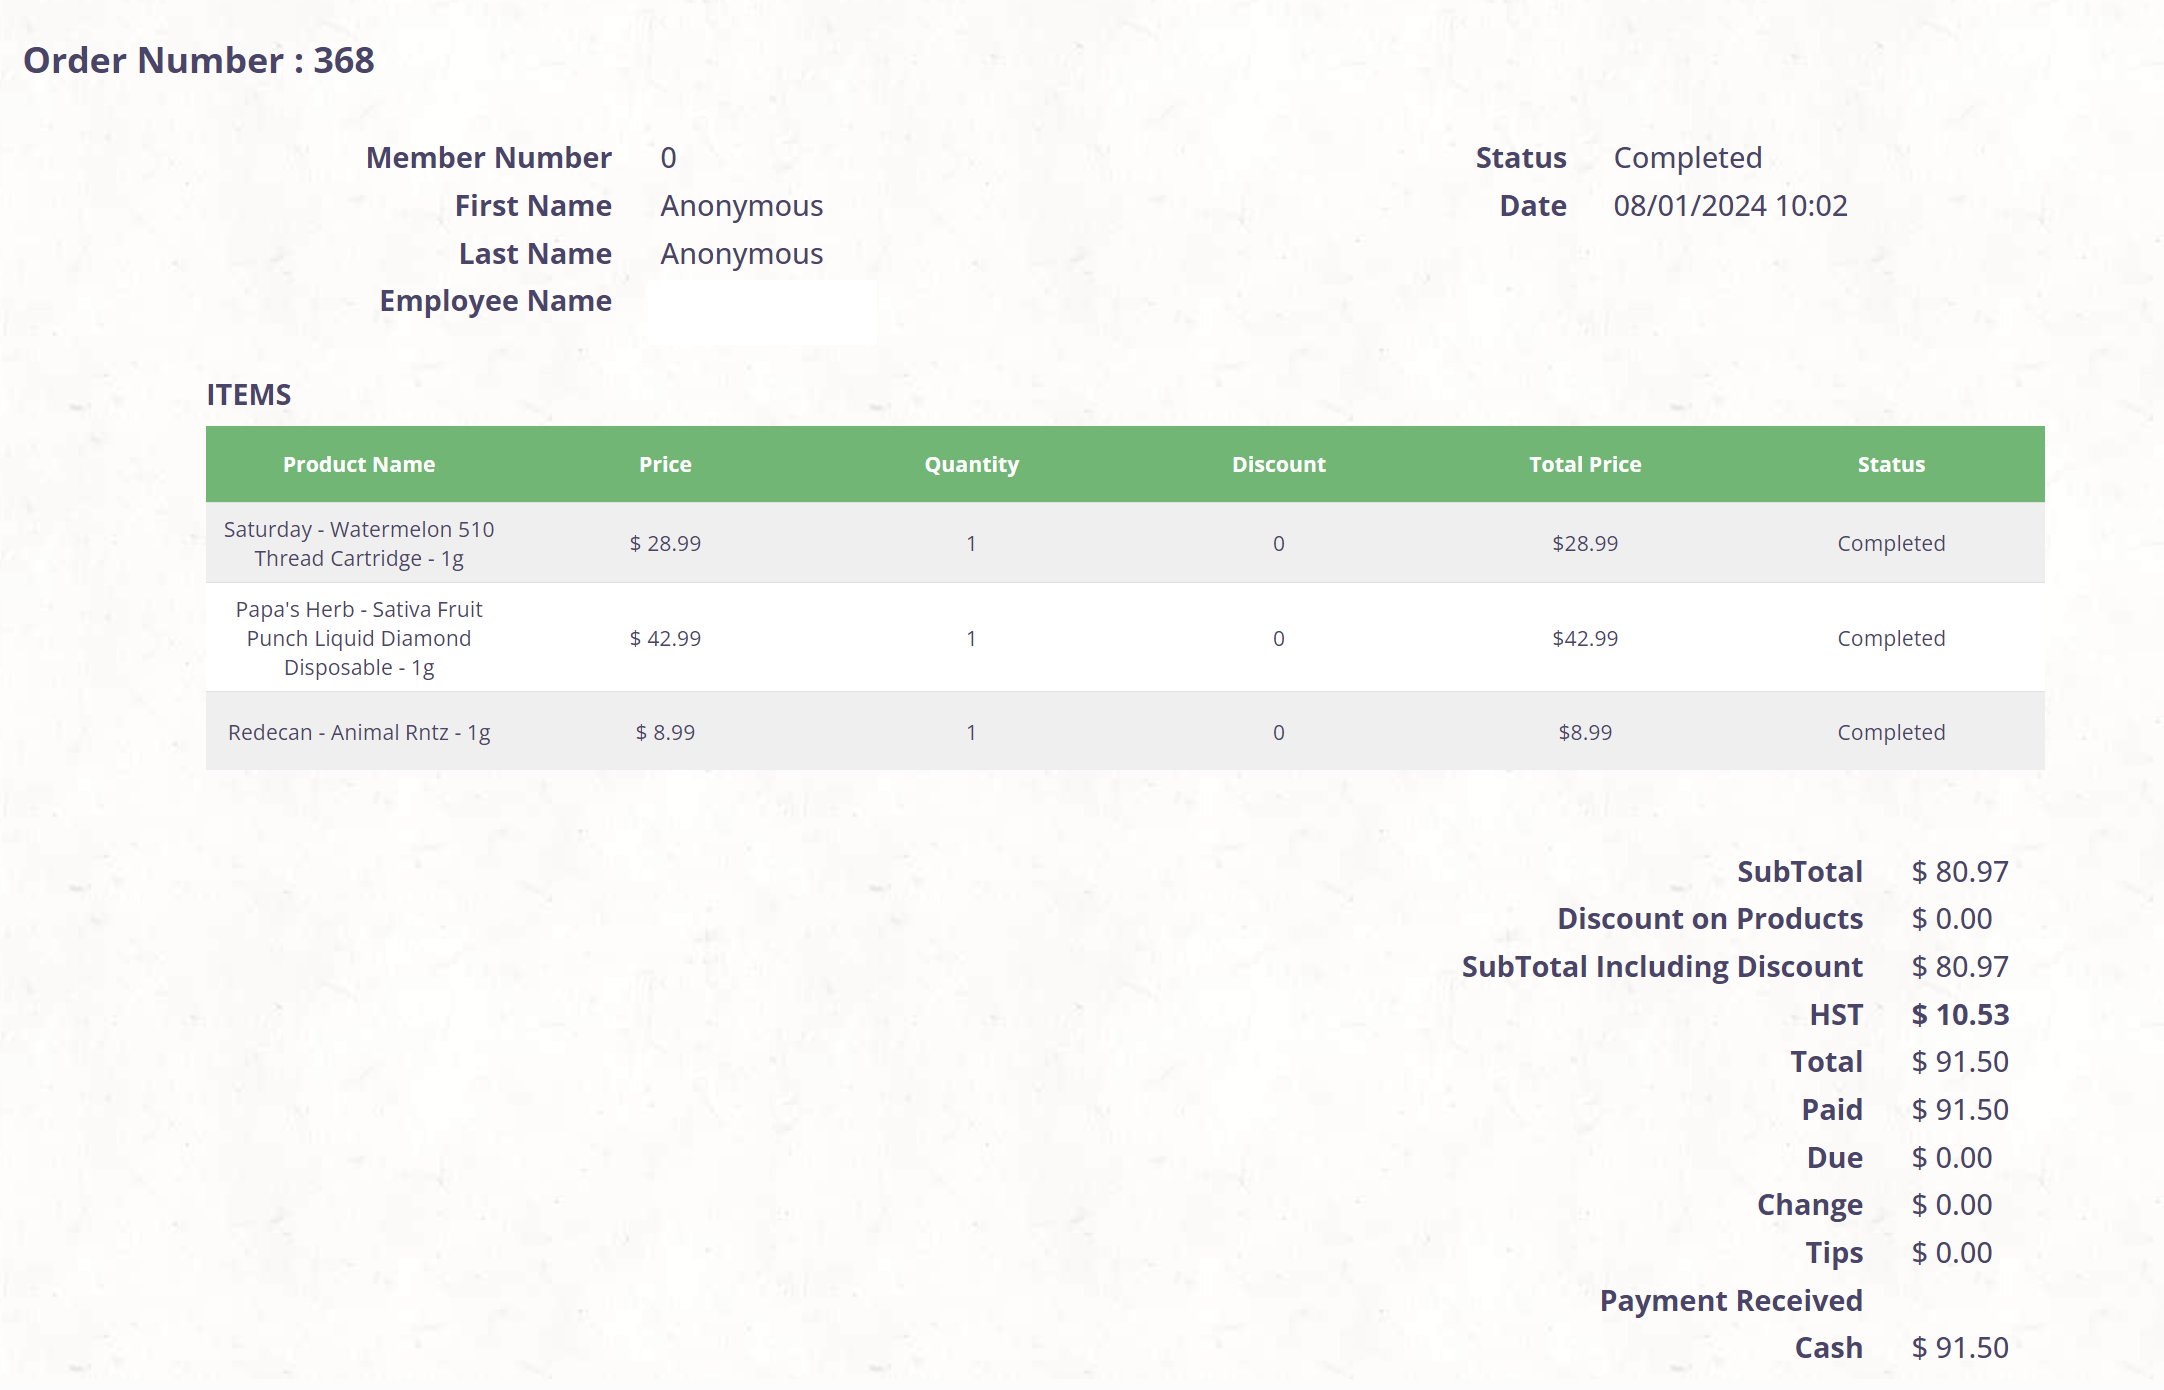Click the Tips label
The image size is (2164, 1390).
tap(1834, 1253)
